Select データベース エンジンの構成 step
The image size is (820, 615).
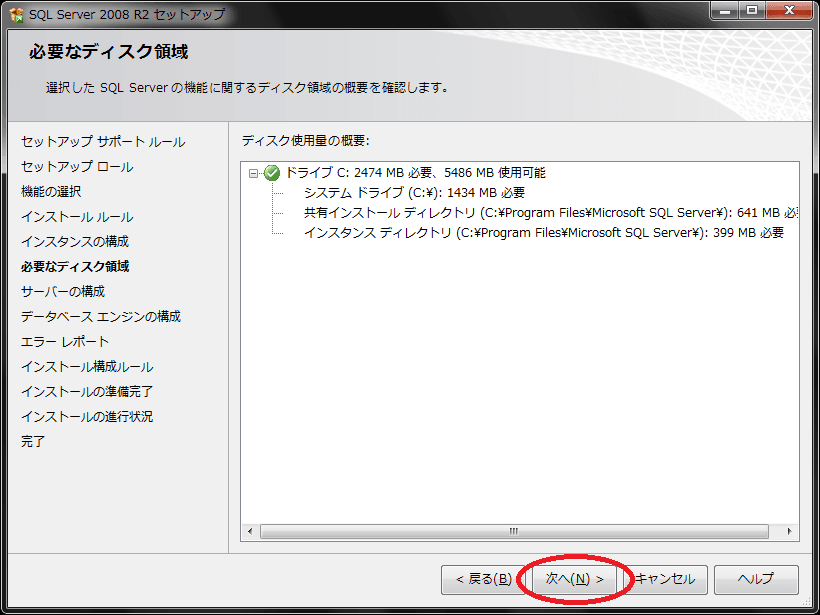point(101,318)
